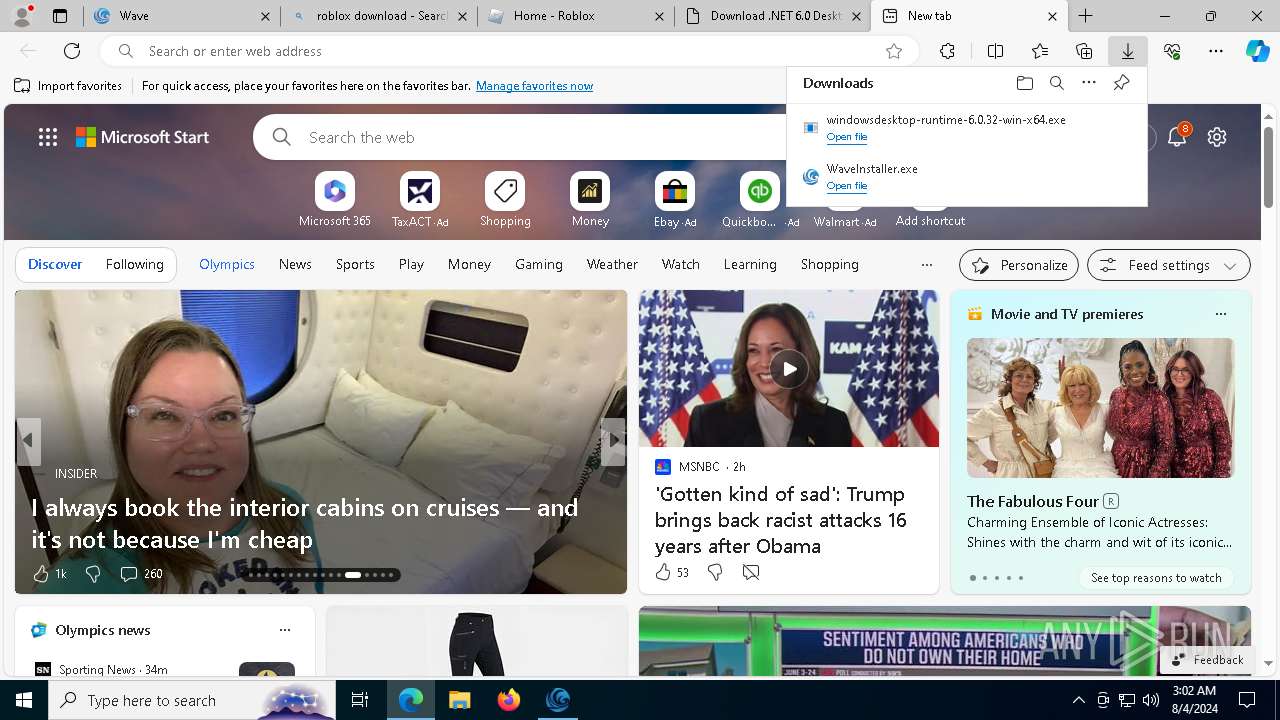Dislike the cruise cabins article
The height and width of the screenshot is (720, 1280).
coord(93,573)
